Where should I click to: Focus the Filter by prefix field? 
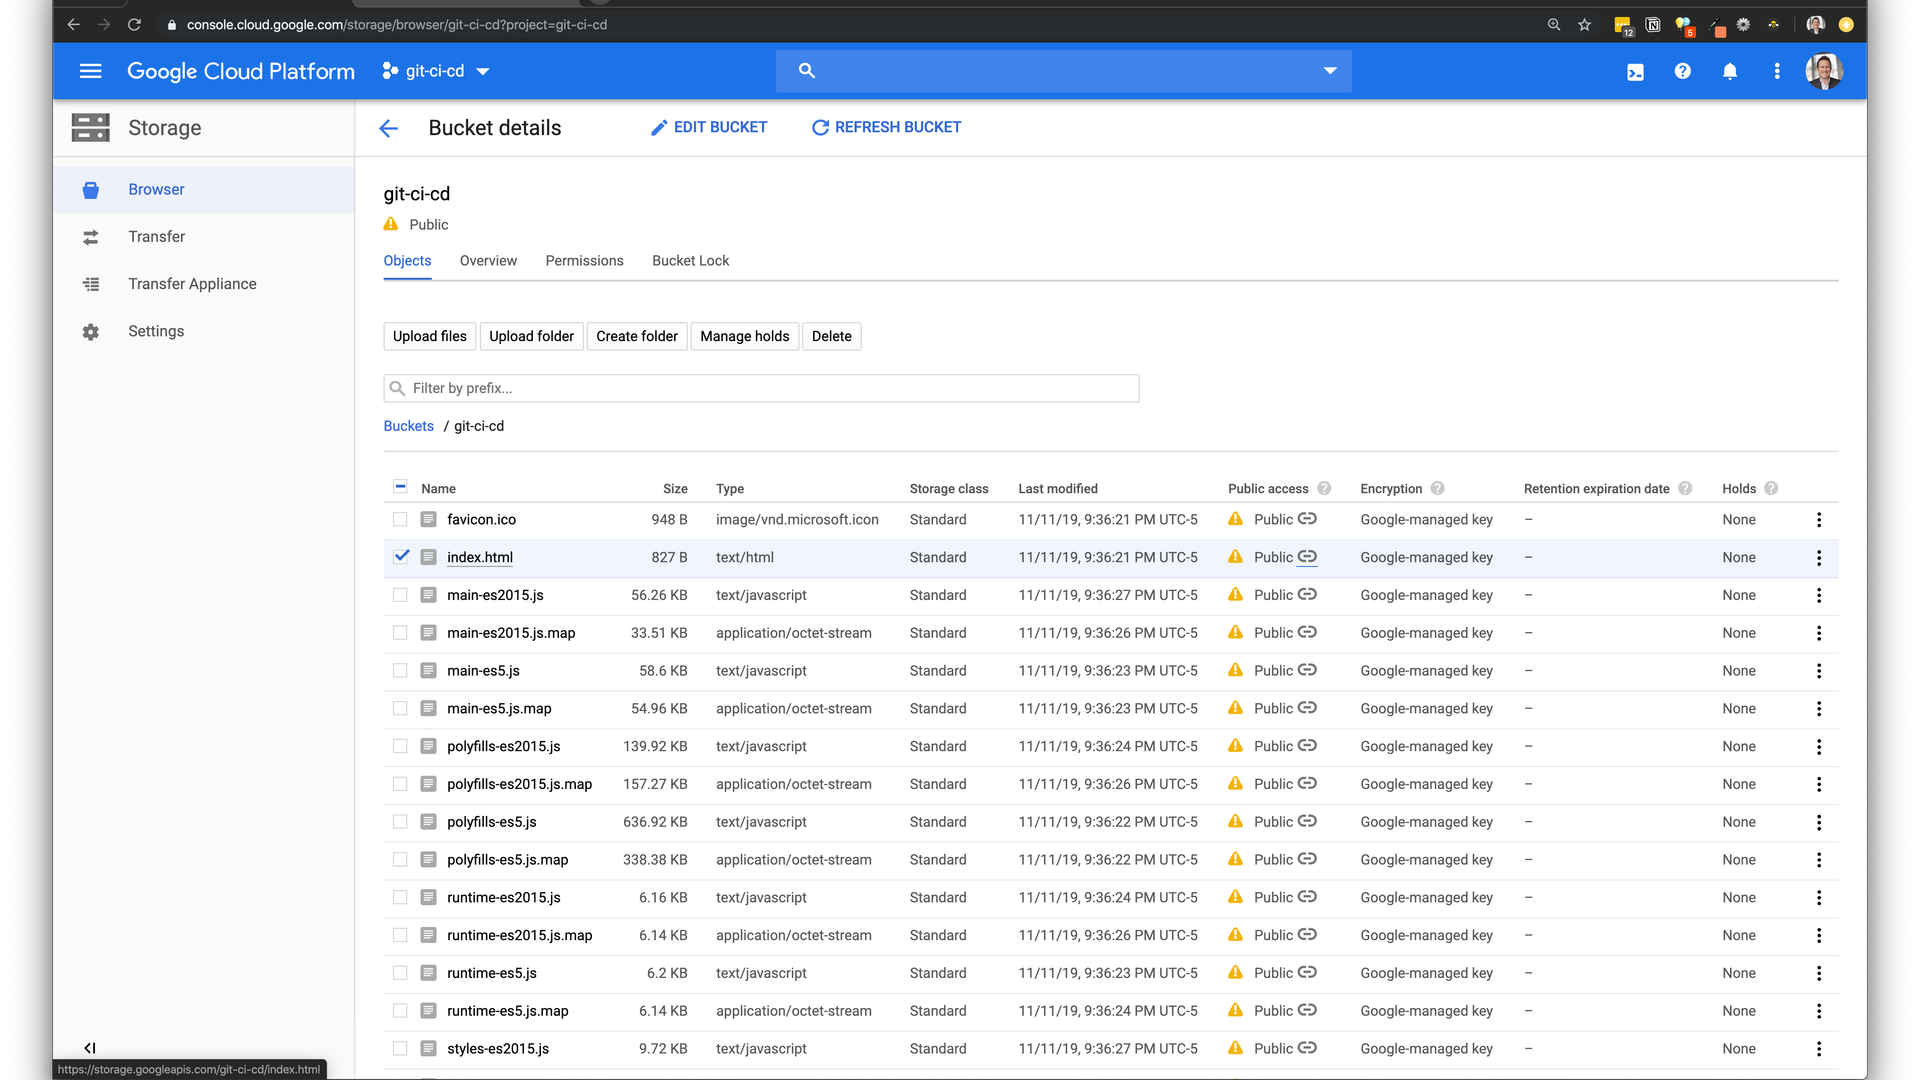770,388
